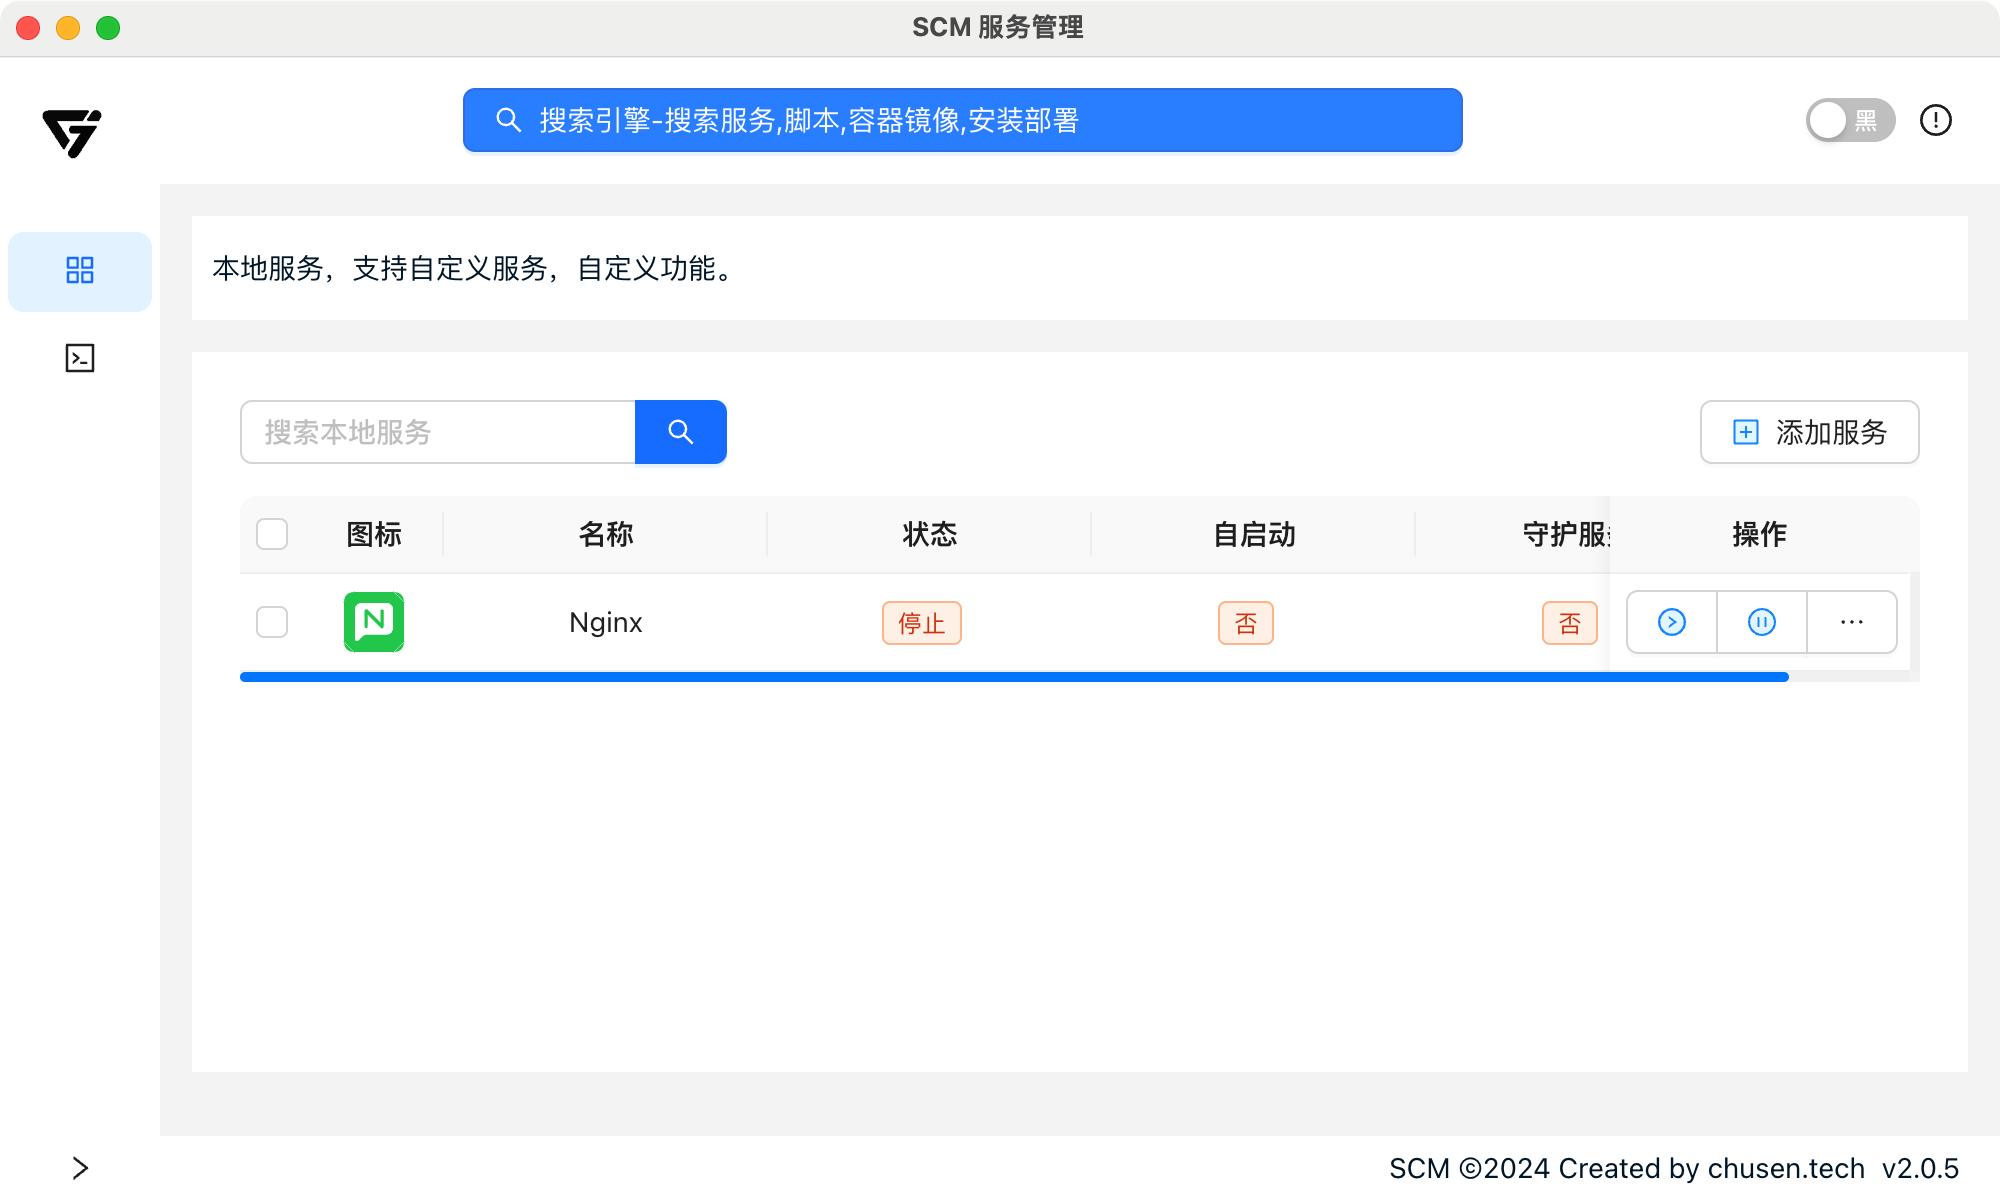
Task: Open local services grid view in sidebar
Action: 80,270
